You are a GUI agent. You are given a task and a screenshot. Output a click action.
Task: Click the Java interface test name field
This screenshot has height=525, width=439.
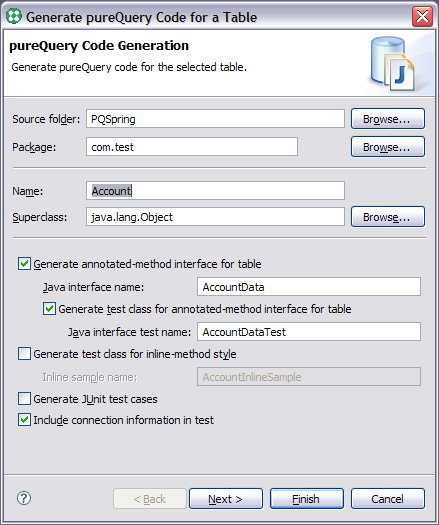[x=309, y=331]
